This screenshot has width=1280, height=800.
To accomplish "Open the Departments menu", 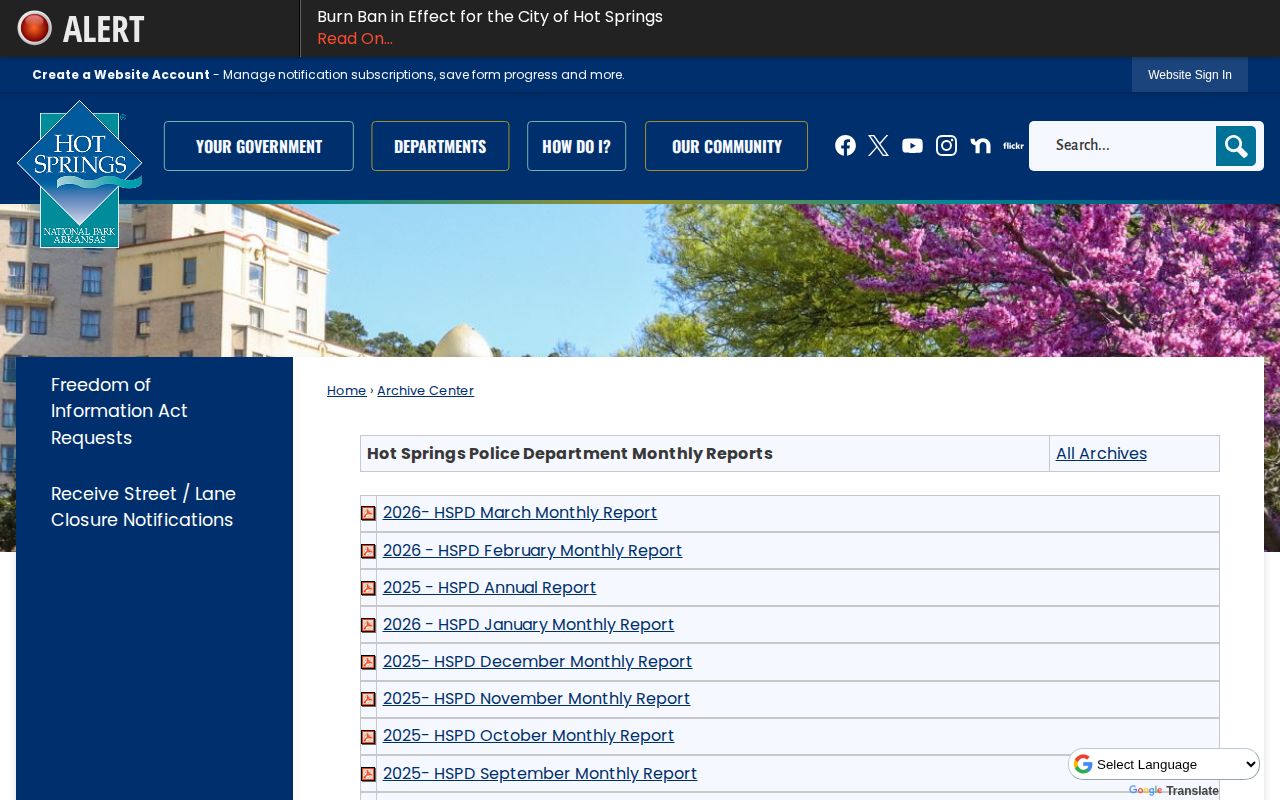I will (440, 146).
